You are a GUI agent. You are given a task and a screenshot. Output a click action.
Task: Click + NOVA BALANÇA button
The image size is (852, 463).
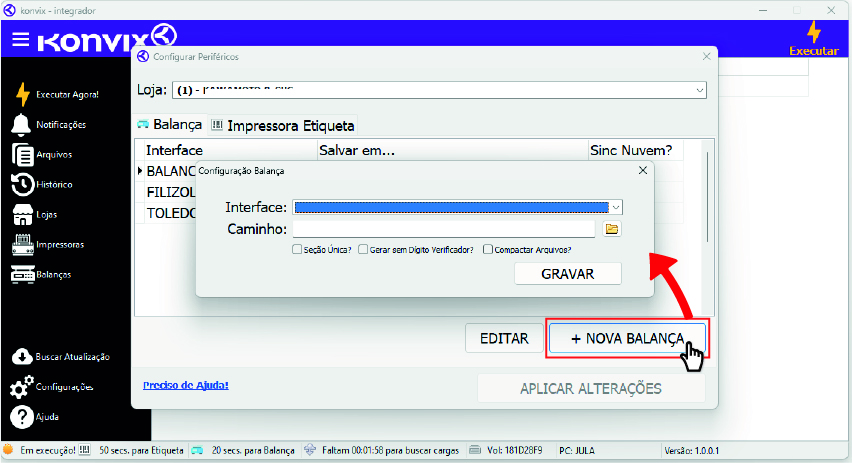(x=627, y=339)
